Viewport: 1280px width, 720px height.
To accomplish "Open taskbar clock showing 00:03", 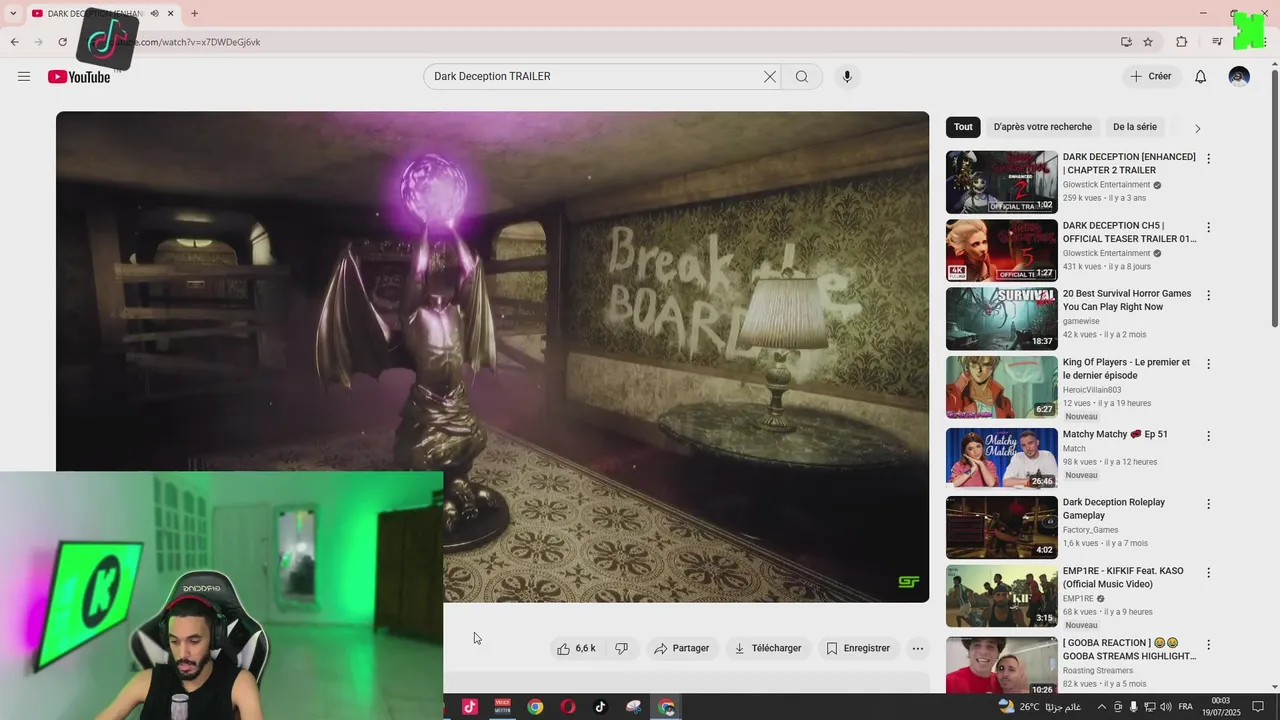I will [1221, 707].
